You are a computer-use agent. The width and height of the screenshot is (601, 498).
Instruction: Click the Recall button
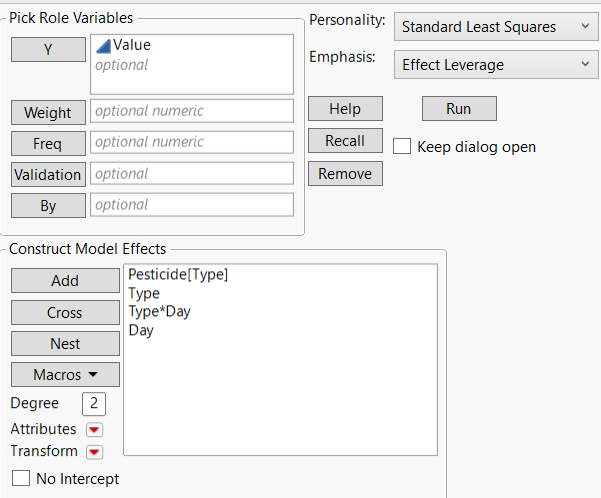coord(345,141)
